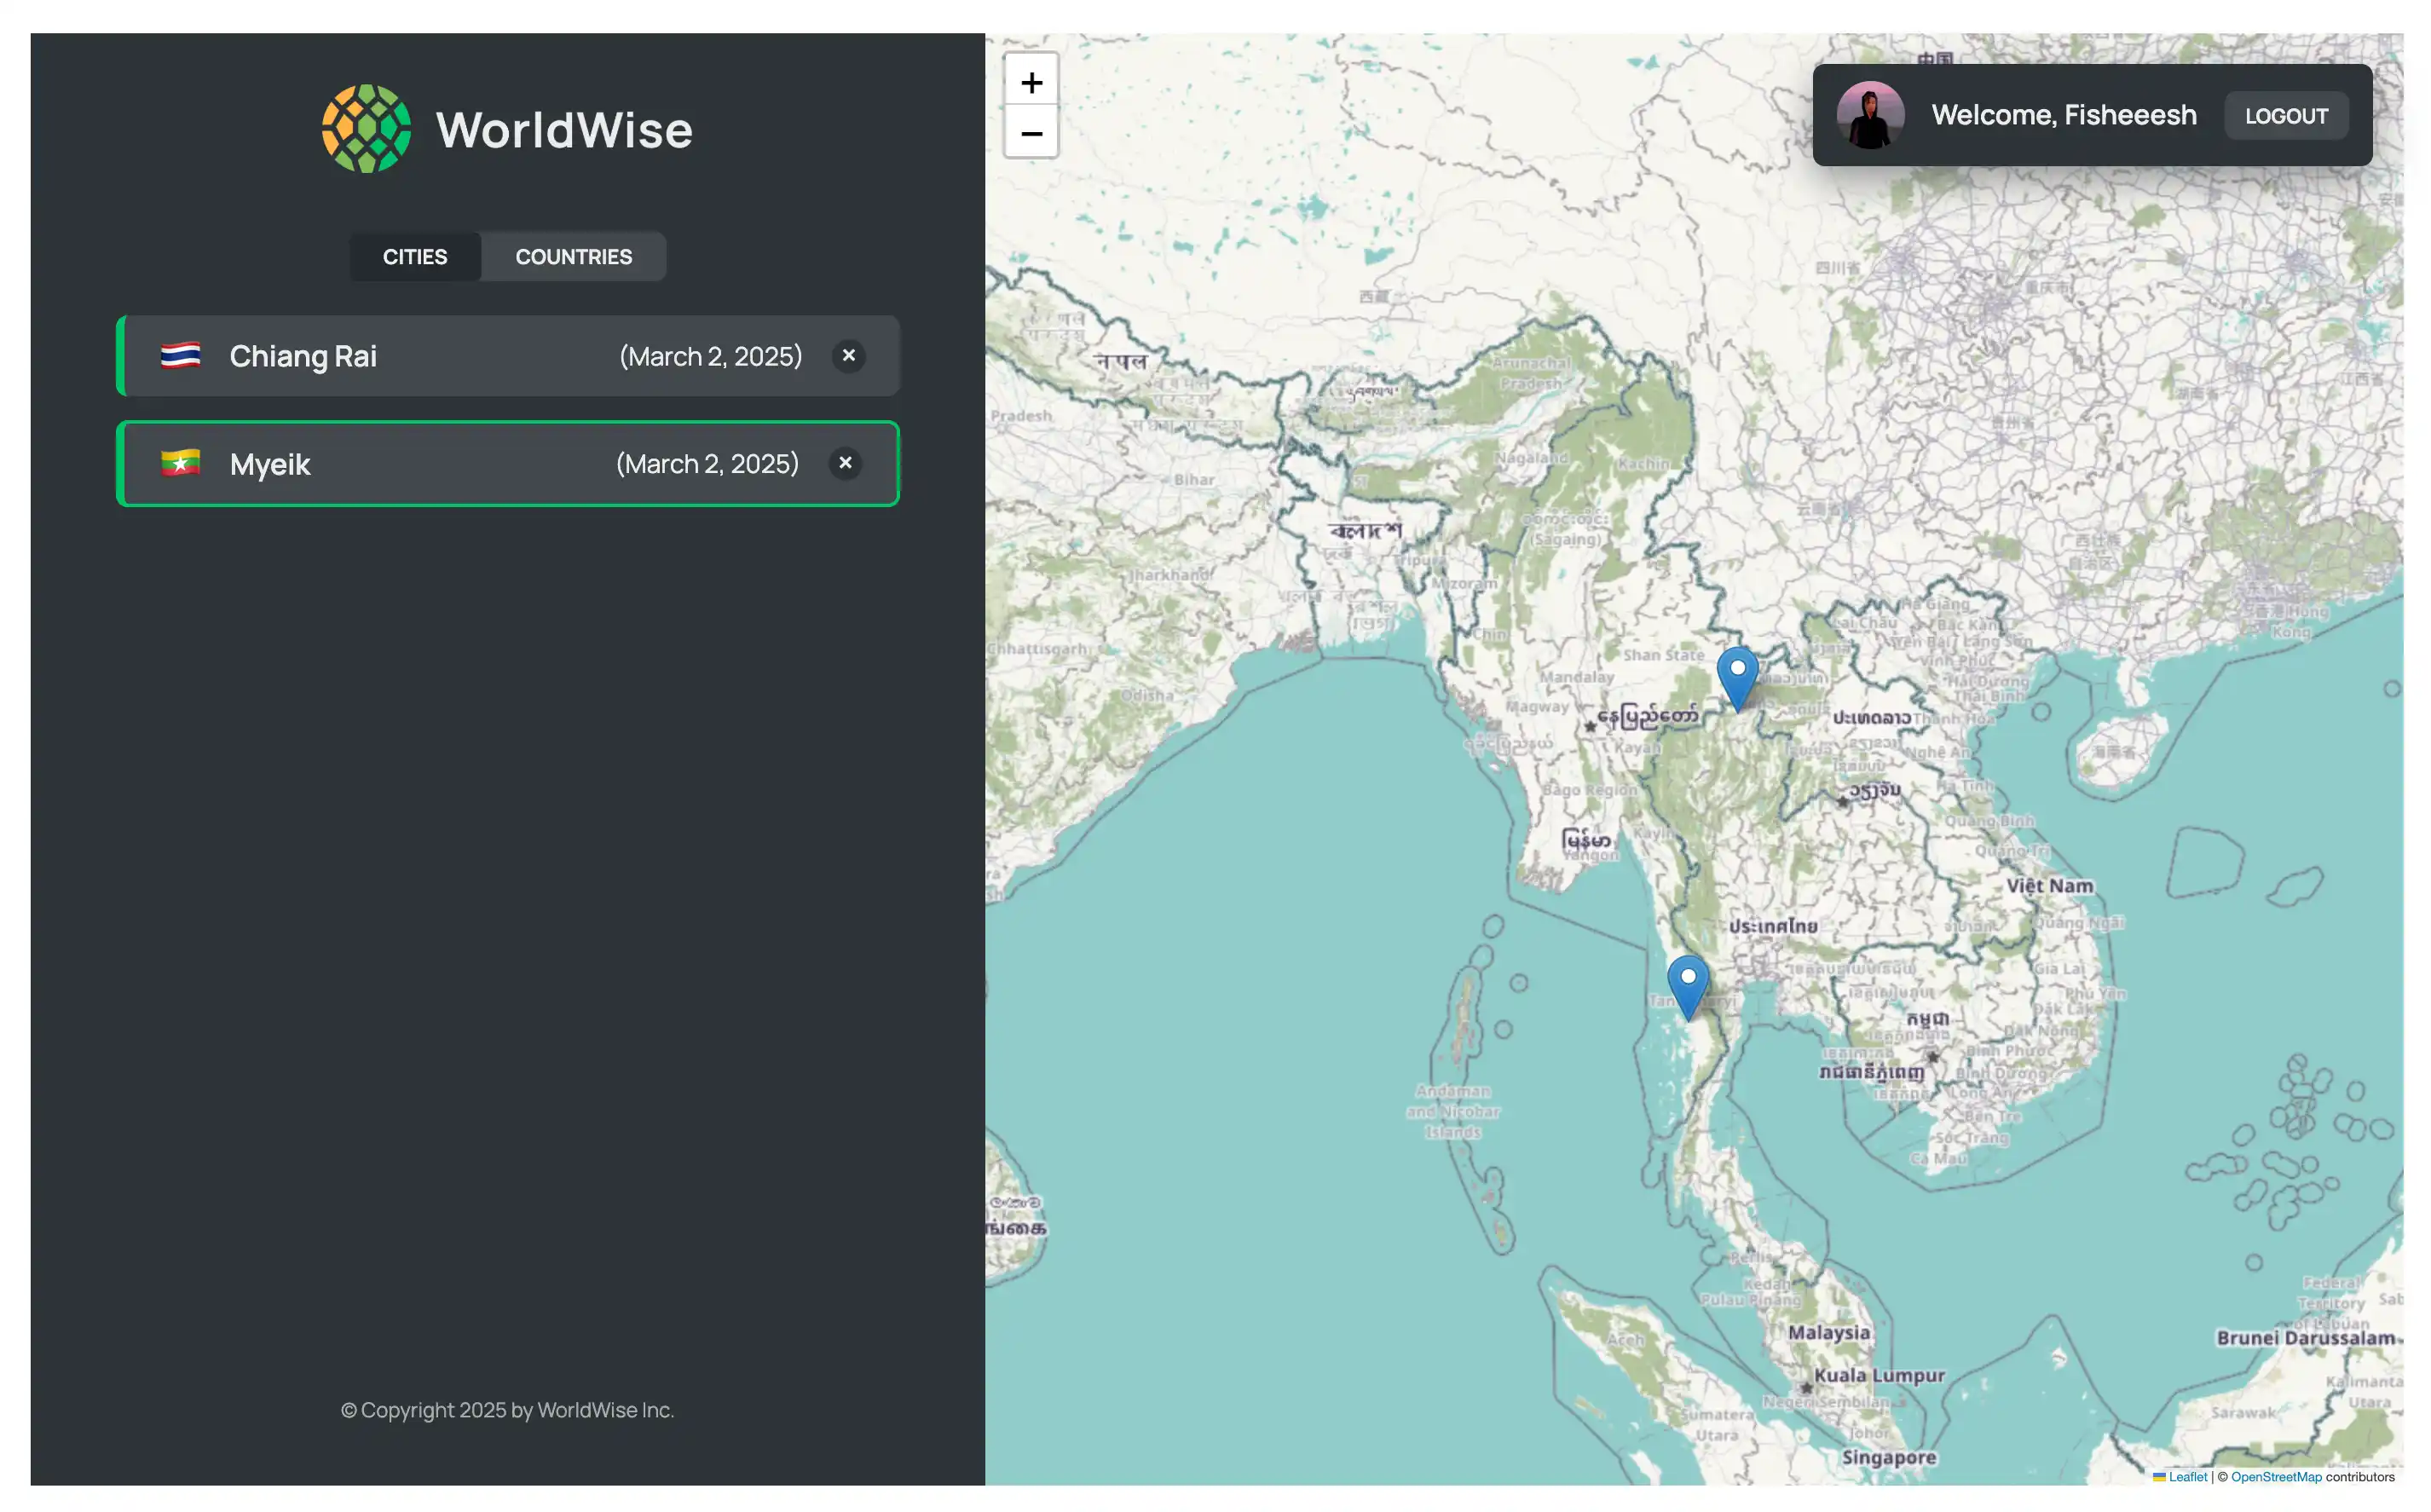2431x1512 pixels.
Task: Click the WorldWise globe logo
Action: (366, 129)
